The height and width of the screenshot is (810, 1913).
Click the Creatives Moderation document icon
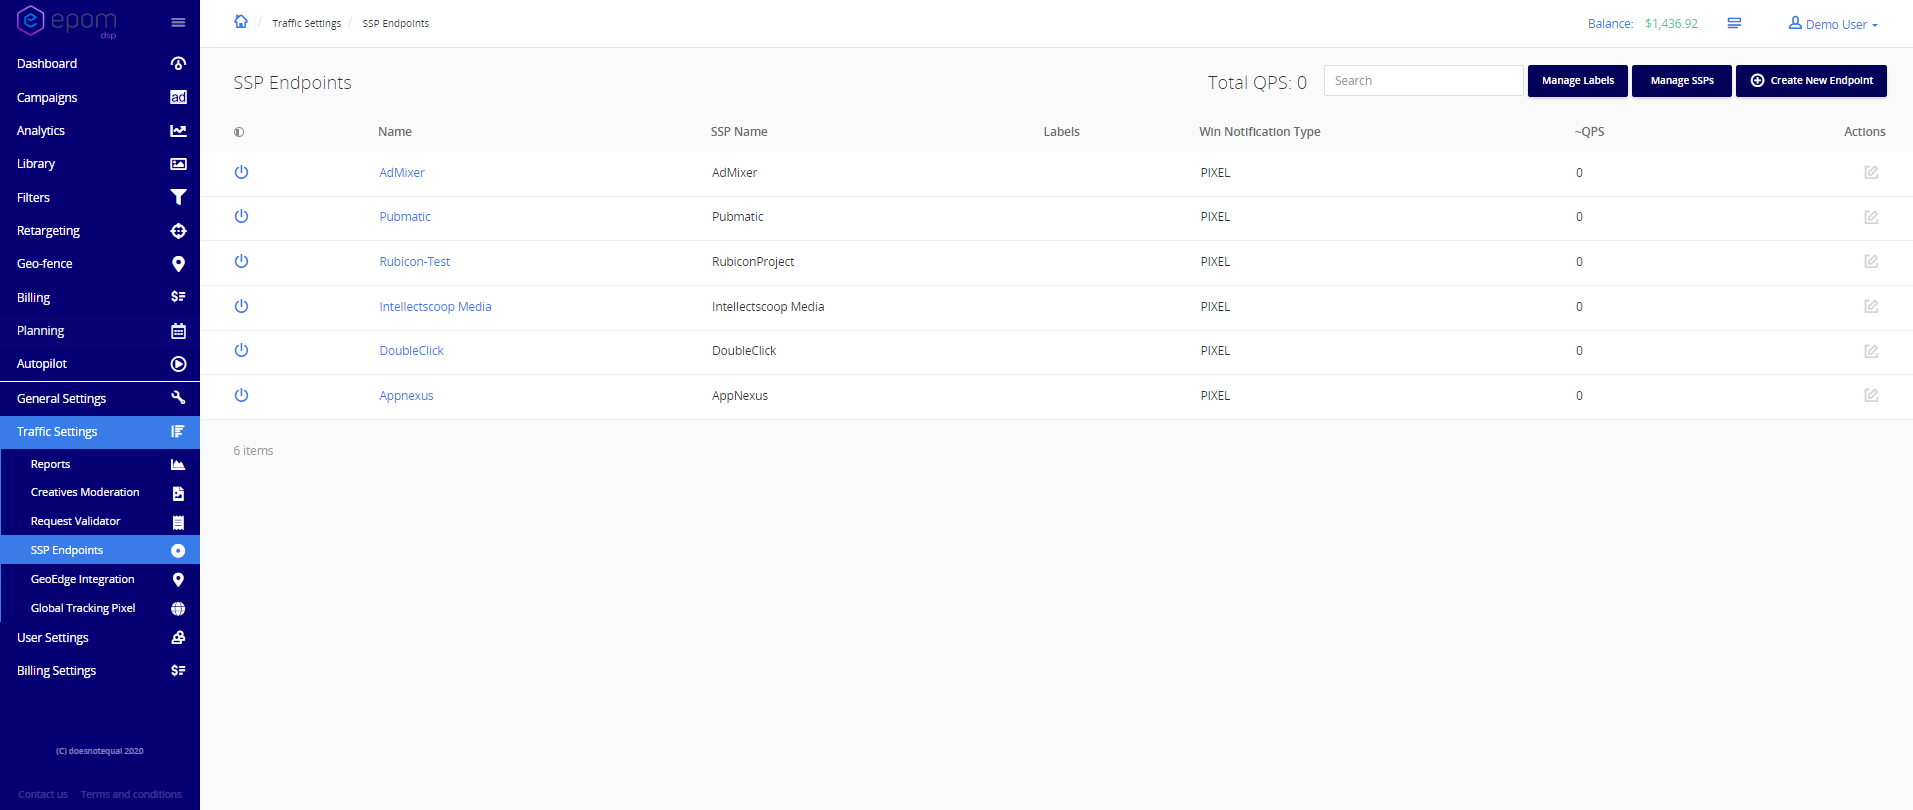(x=178, y=493)
